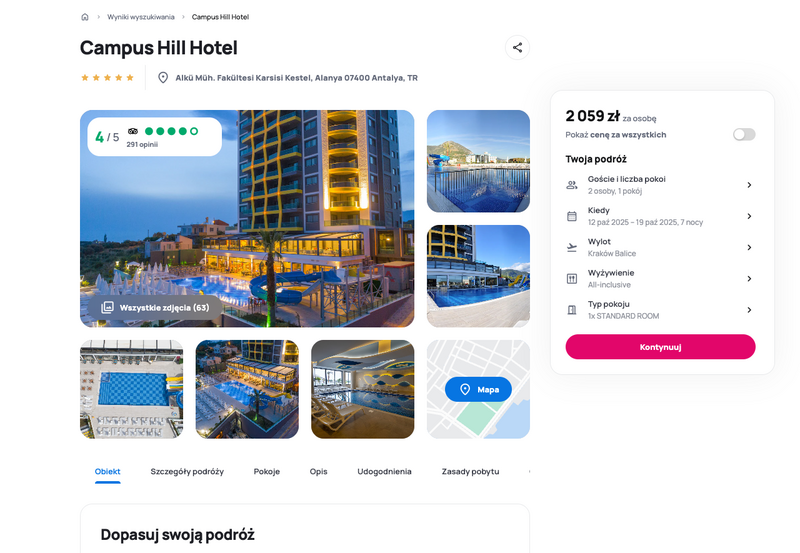Viewport: 800px width, 553px height.
Task: Select the Pokoje tab
Action: tap(267, 471)
